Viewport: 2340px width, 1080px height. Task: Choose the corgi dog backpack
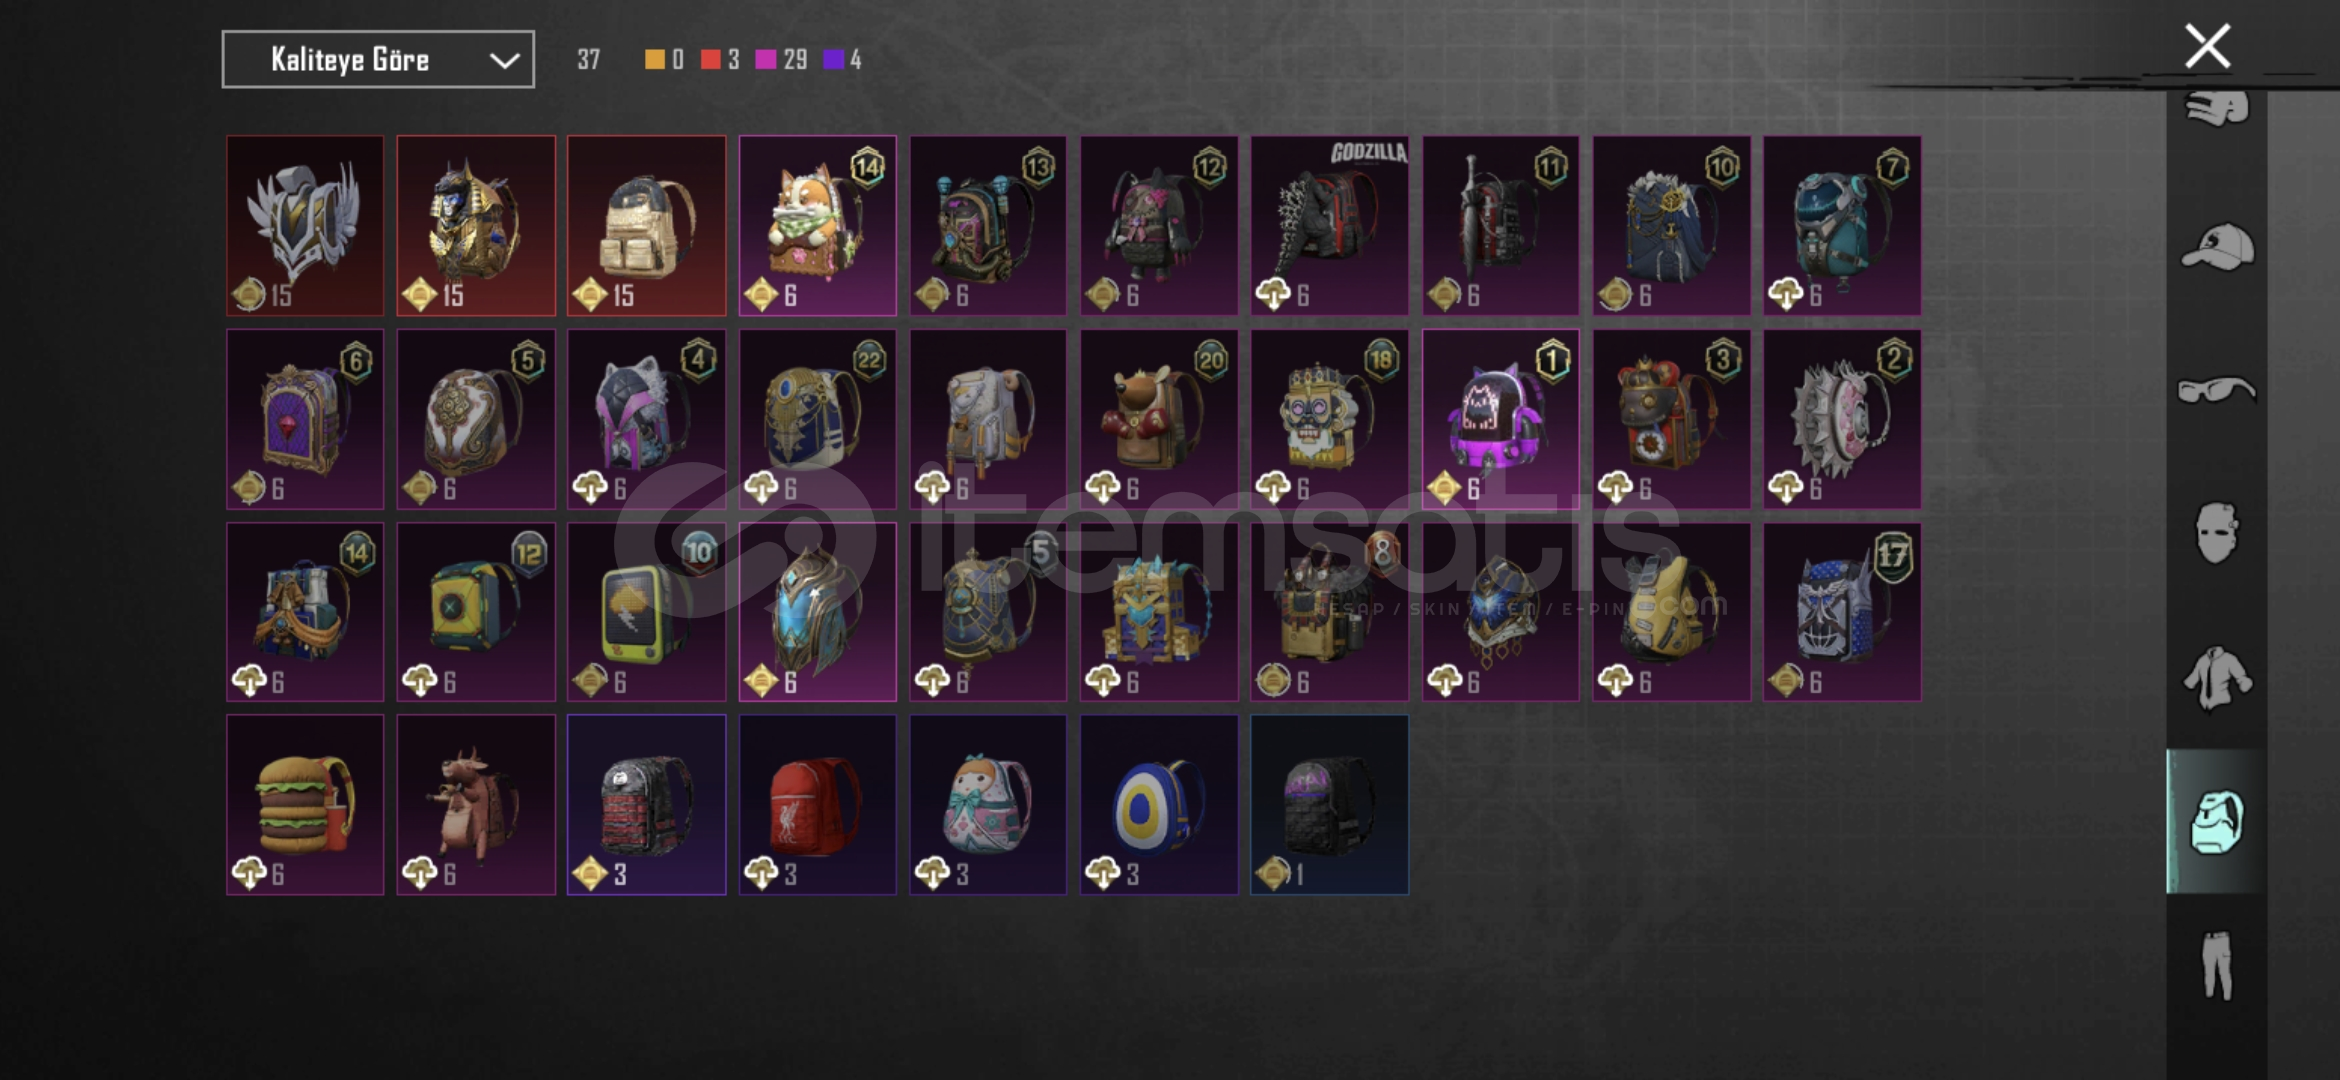point(817,226)
